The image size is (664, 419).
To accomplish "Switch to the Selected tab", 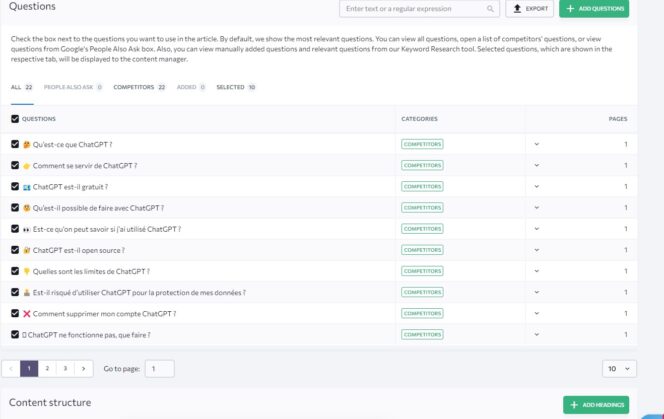I will pyautogui.click(x=236, y=87).
